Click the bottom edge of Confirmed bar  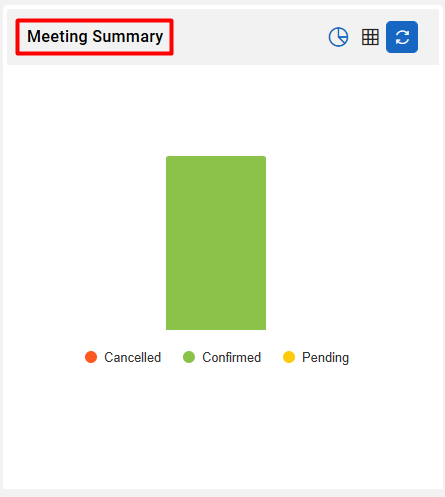point(216,329)
